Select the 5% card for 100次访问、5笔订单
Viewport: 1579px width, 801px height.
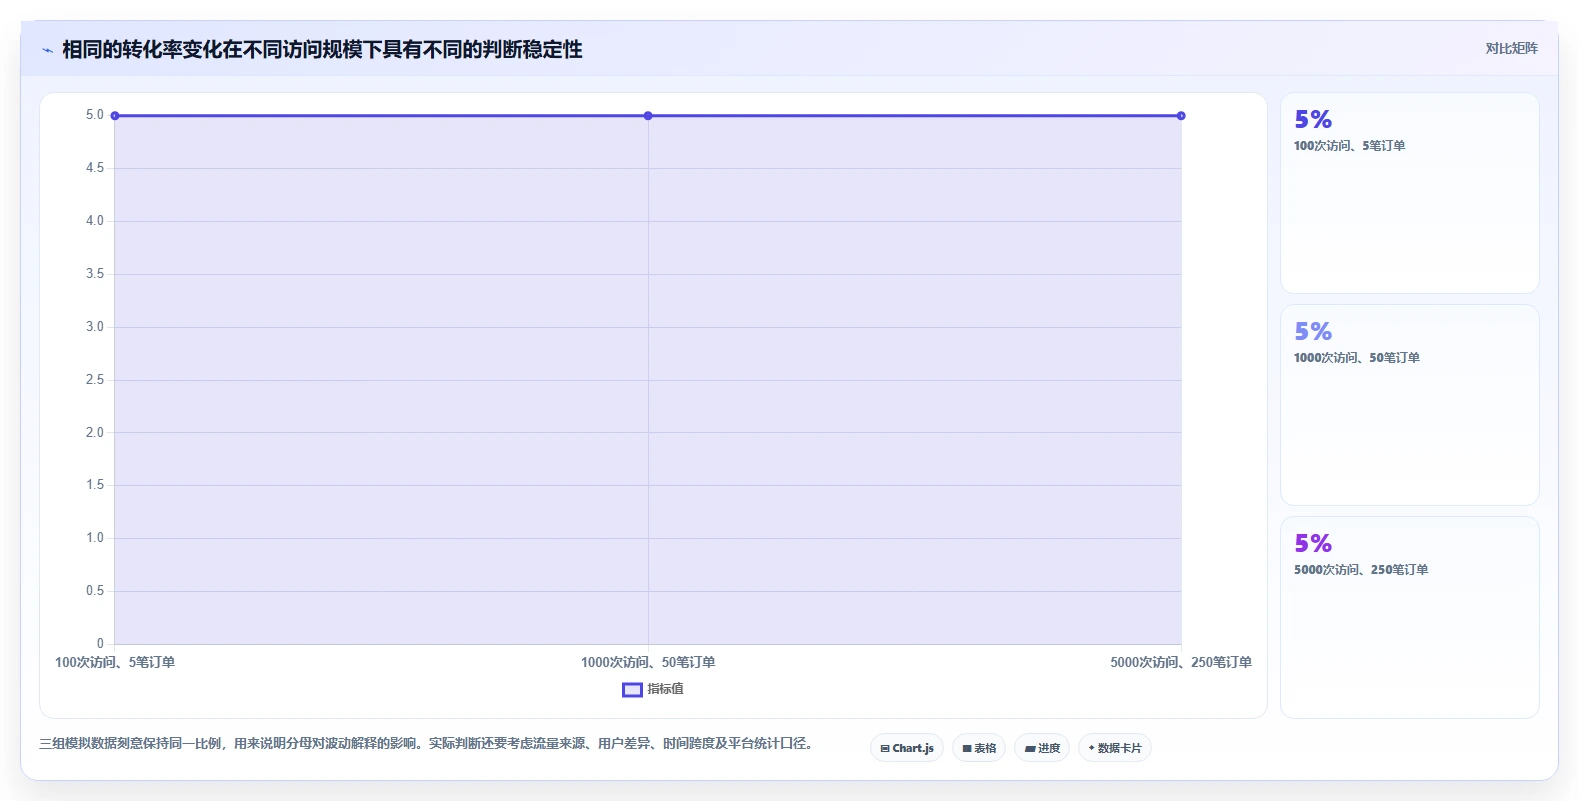coord(1410,193)
